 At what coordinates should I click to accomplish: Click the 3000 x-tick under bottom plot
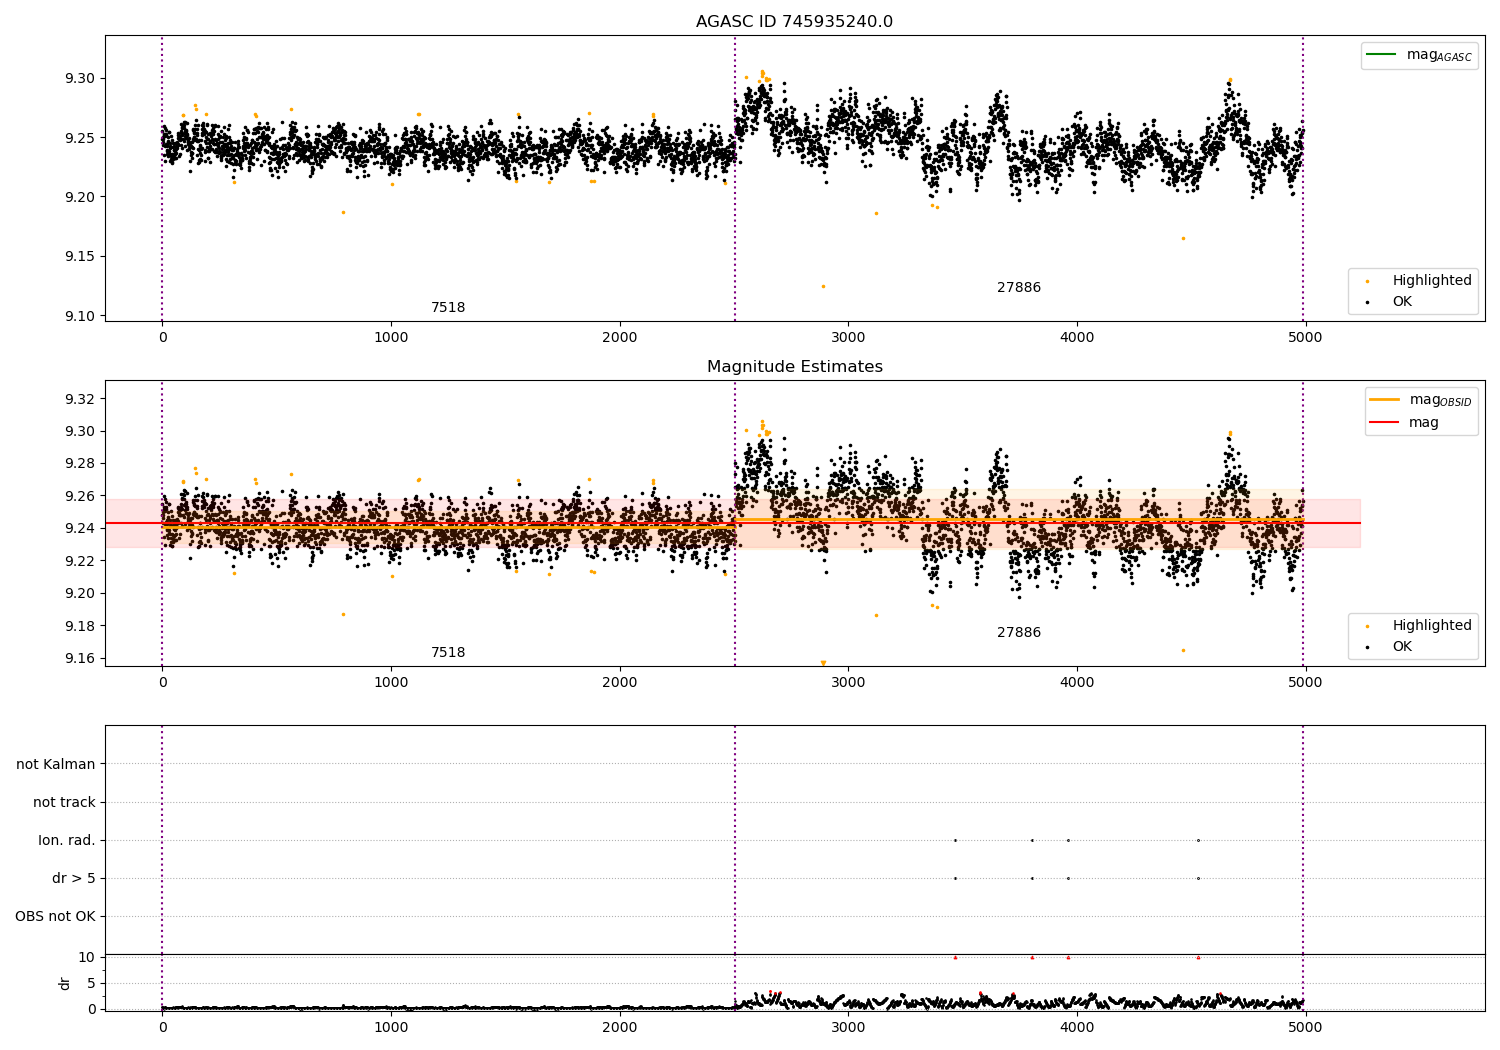848,1027
